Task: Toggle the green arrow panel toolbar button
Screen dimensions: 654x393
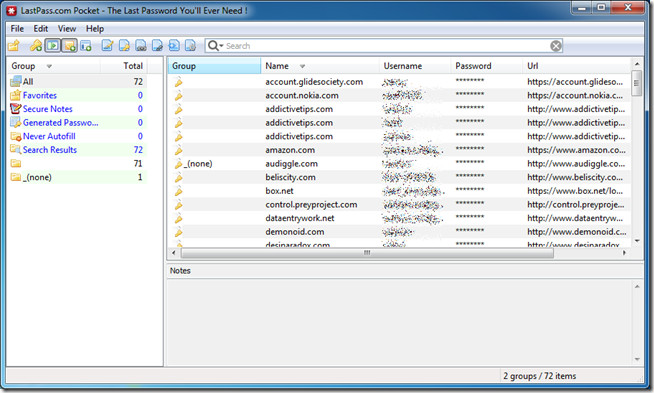Action: 53,45
